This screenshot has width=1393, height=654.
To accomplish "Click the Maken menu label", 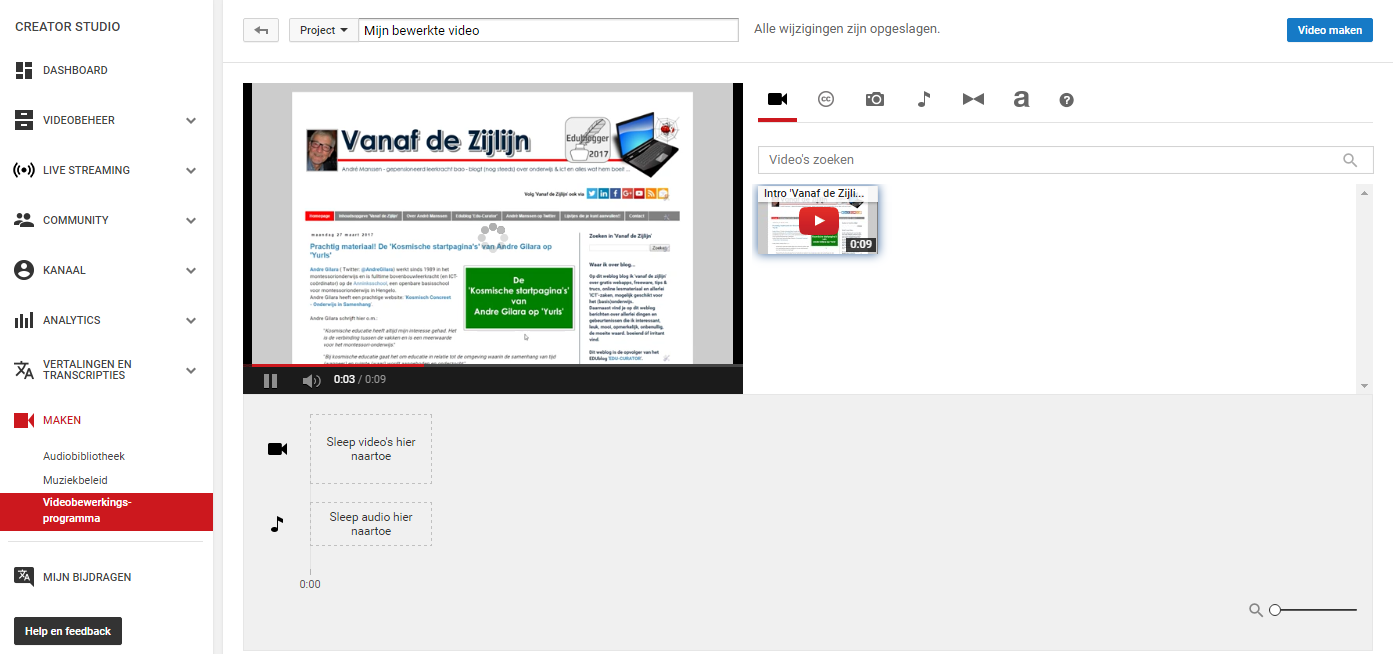I will point(62,420).
